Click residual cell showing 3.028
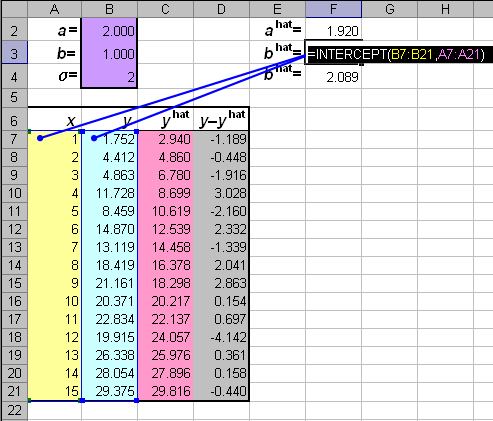 pos(221,193)
